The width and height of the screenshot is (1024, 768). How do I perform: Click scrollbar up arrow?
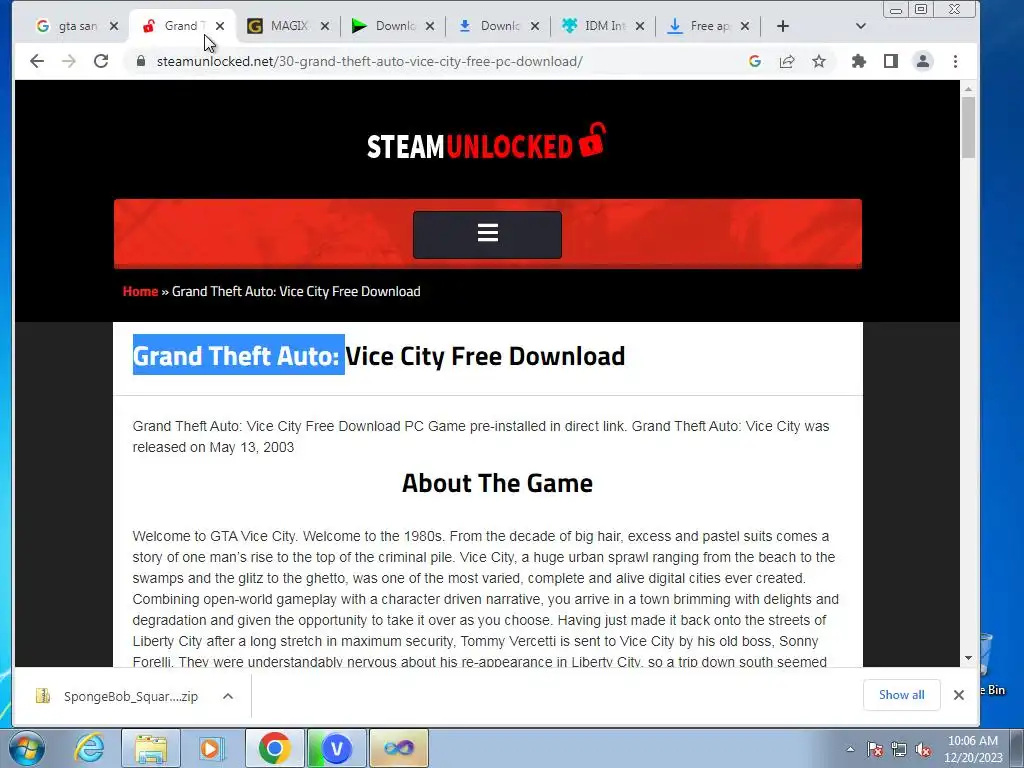coord(968,89)
